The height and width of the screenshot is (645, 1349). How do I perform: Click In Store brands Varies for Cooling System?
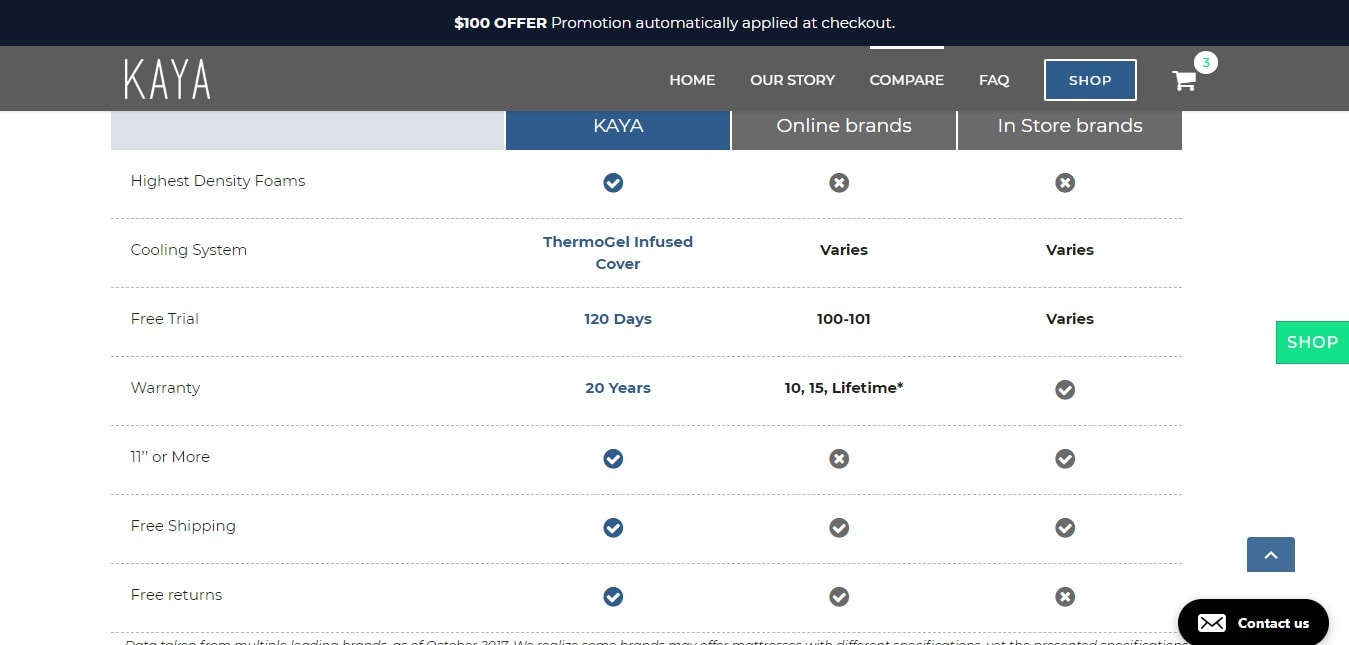tap(1070, 250)
